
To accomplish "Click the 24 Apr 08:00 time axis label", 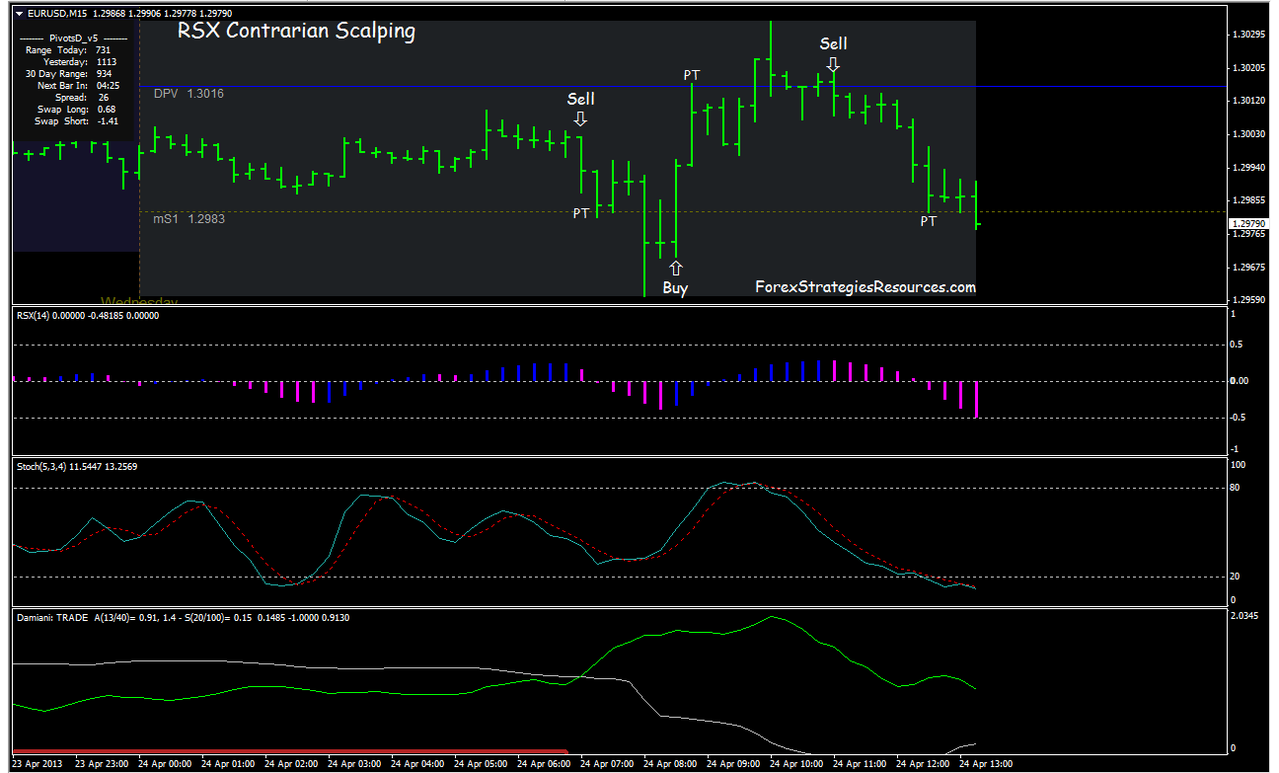I will pyautogui.click(x=672, y=764).
